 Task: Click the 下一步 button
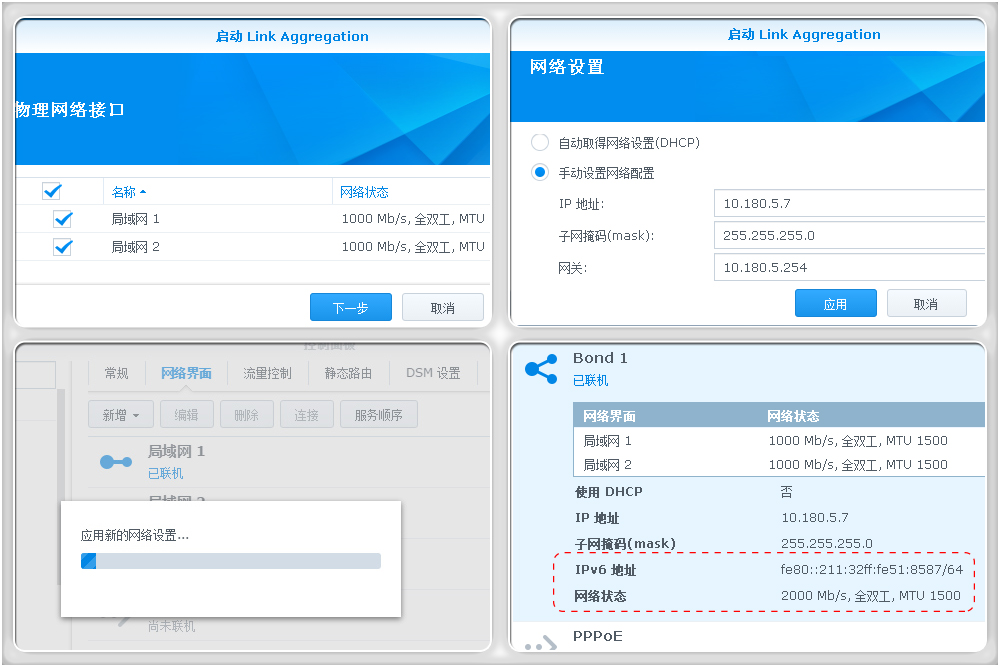[350, 307]
